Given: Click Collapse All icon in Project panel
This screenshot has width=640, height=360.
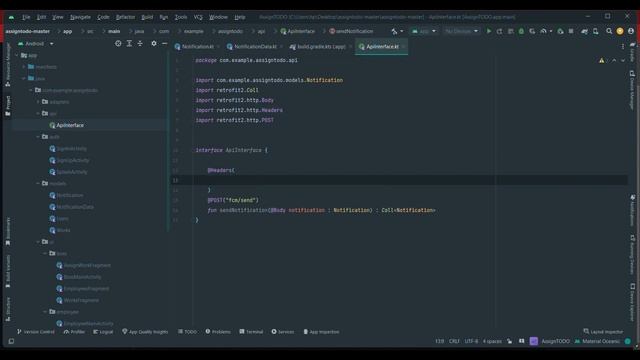Looking at the screenshot, I should click(x=140, y=43).
